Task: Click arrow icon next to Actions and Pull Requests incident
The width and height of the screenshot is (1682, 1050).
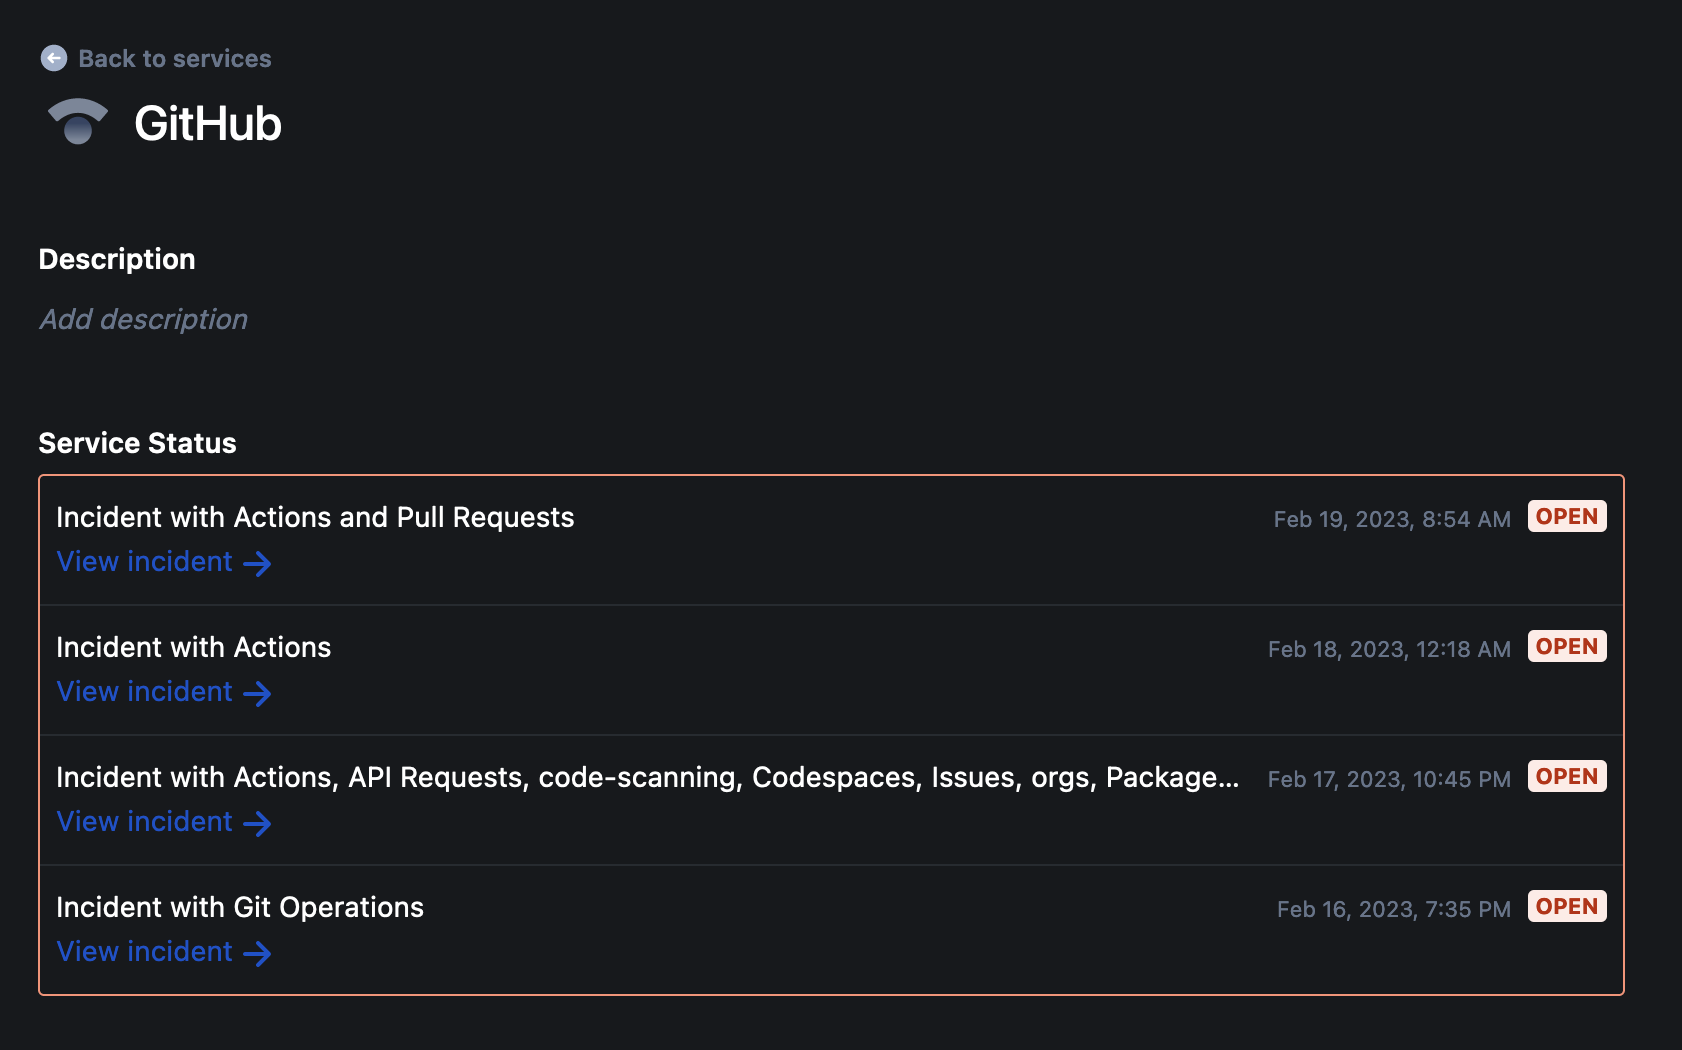Action: 257,564
